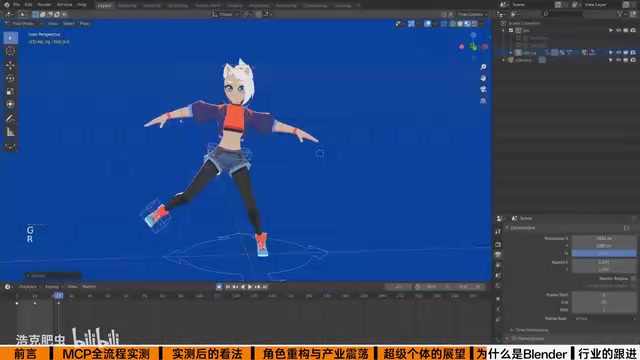Uncheck the abi collection checkbox
The width and height of the screenshot is (640, 360).
pos(511,30)
